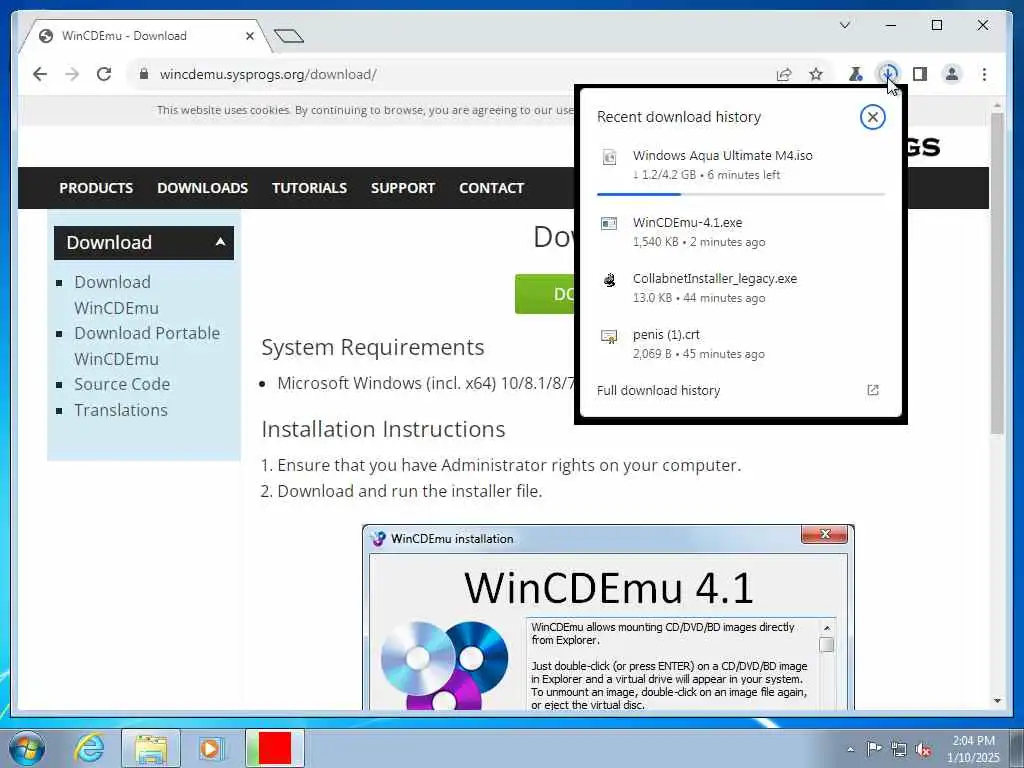Click the WinCDEmu-4.1.exe file icon
This screenshot has height=768, width=1024.
(609, 224)
